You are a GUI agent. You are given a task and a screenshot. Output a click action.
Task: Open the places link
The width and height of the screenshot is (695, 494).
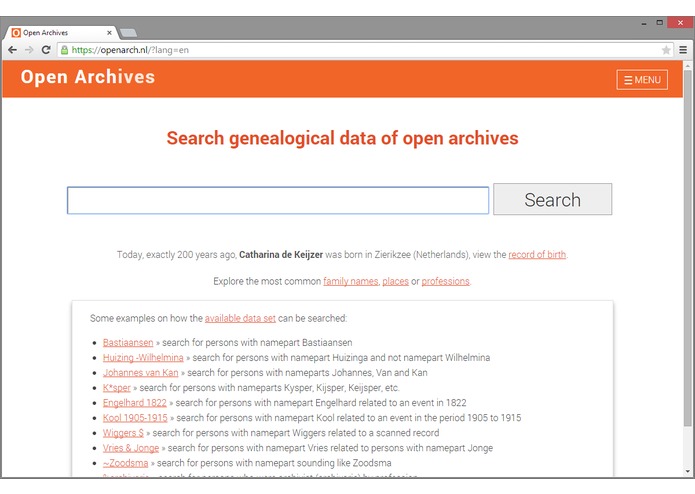click(x=395, y=281)
